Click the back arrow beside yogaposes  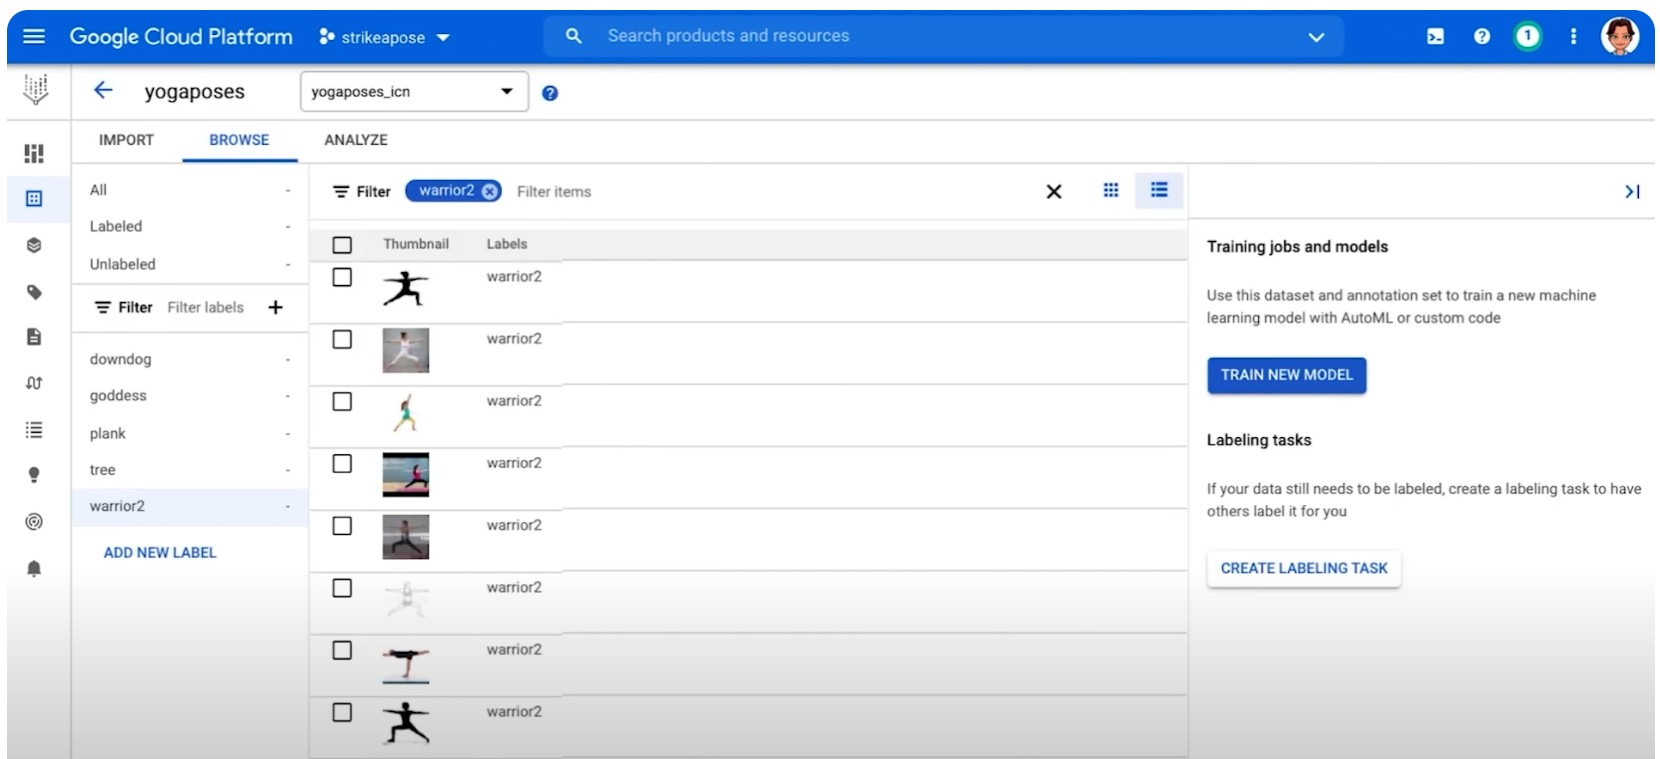103,91
